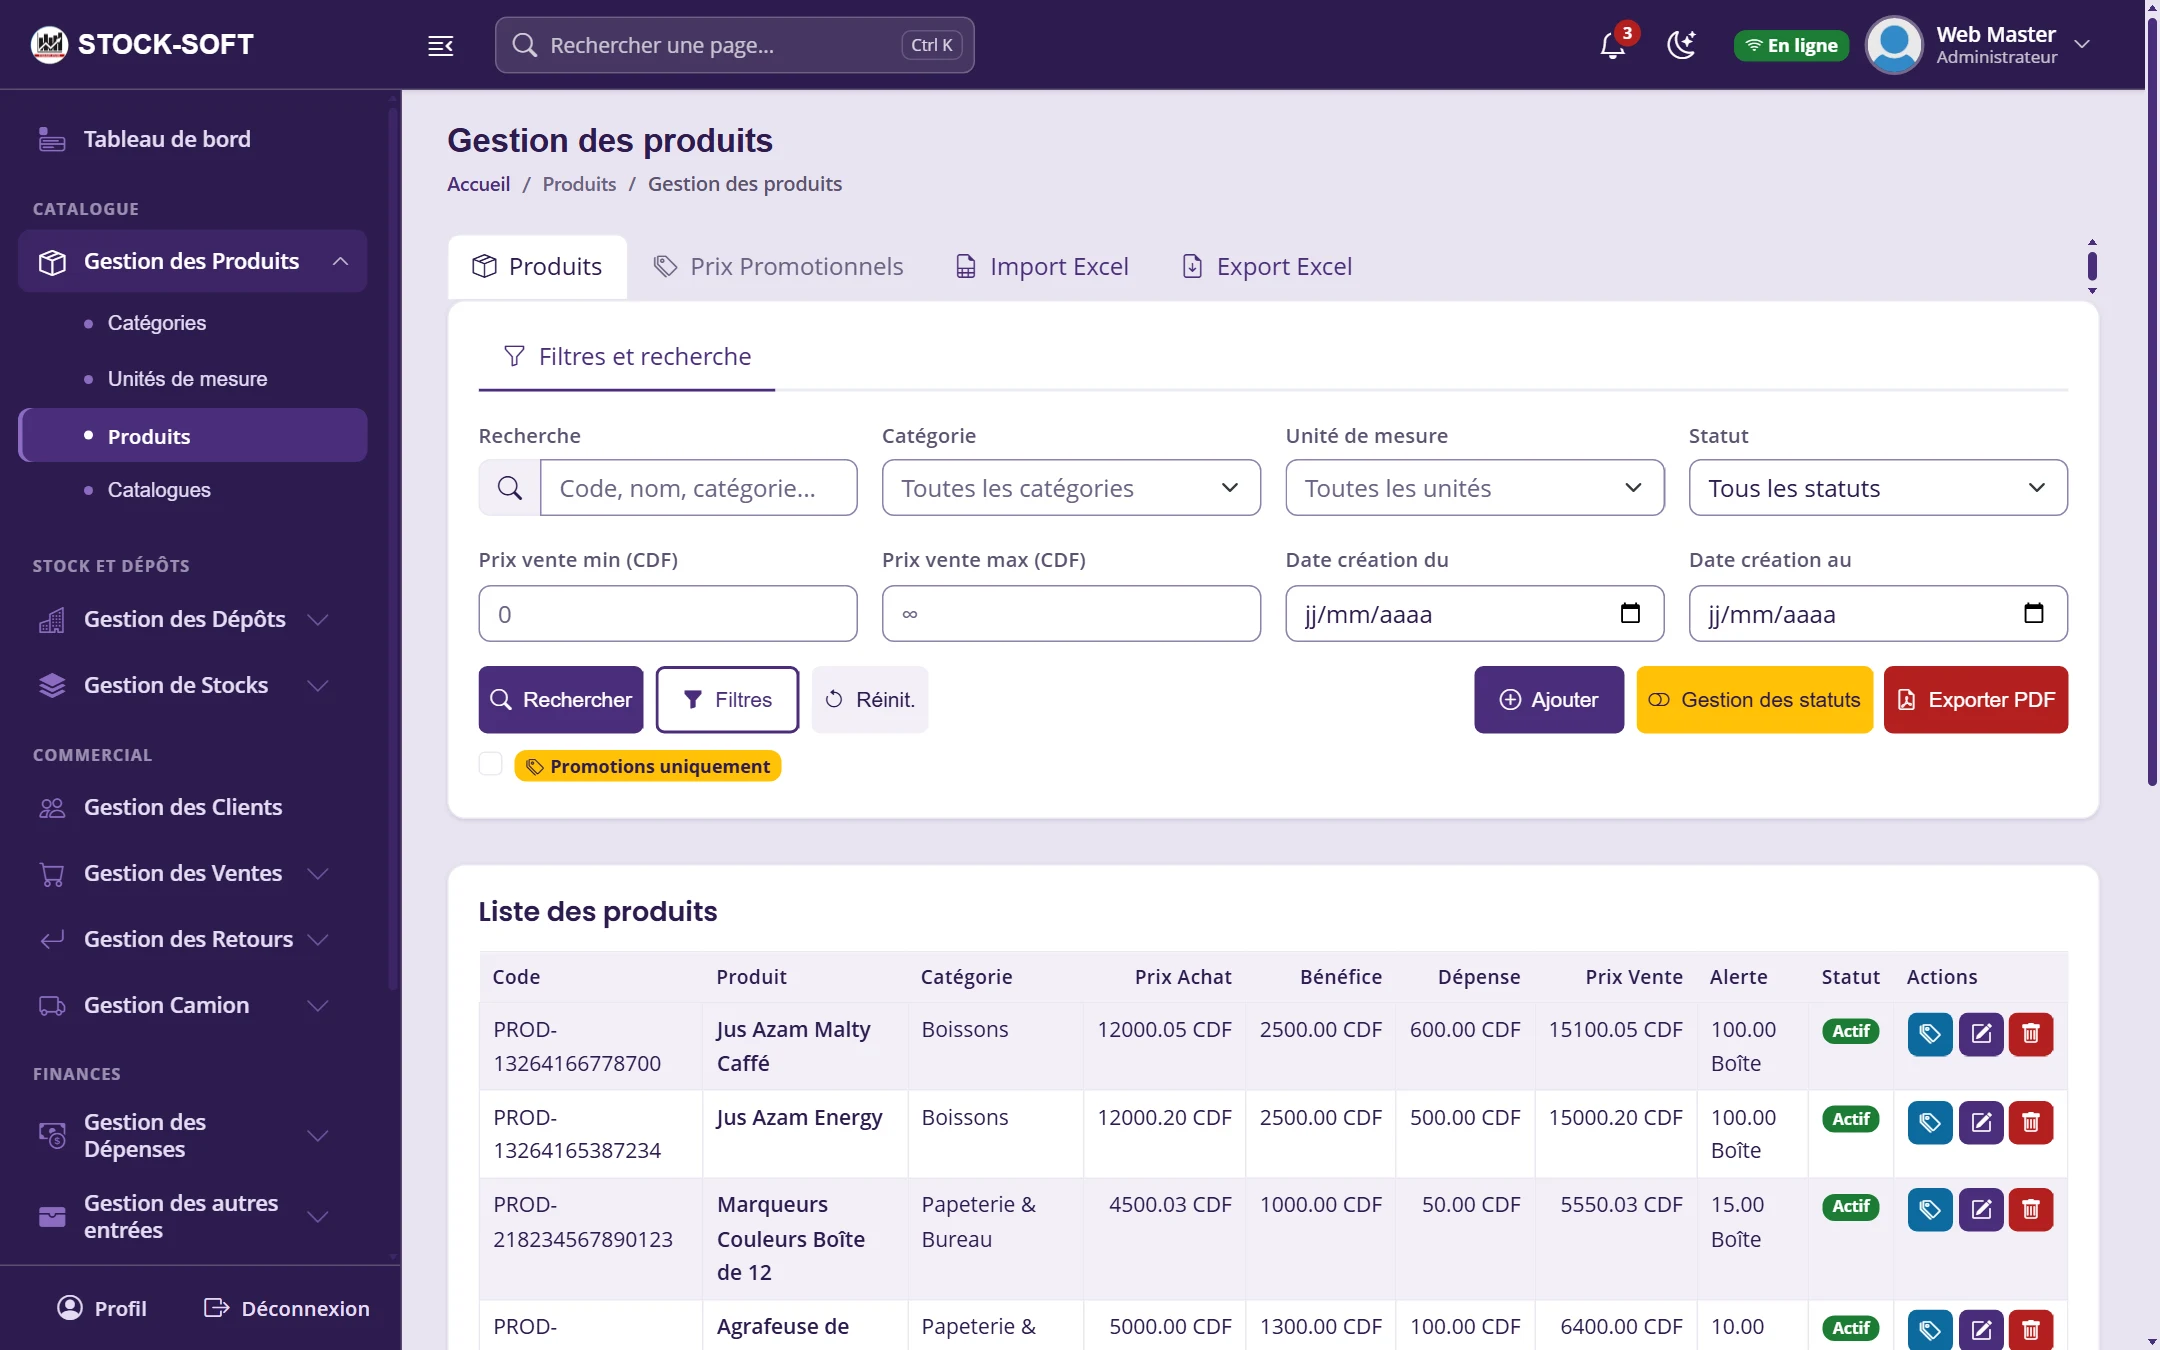Open the notifications bell
This screenshot has width=2160, height=1350.
[x=1612, y=45]
